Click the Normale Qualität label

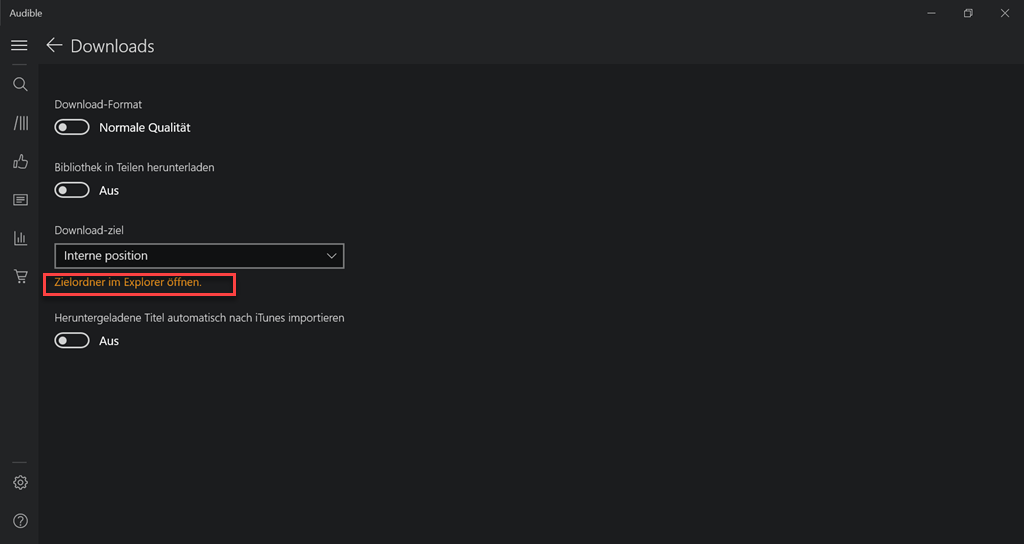[x=144, y=128]
